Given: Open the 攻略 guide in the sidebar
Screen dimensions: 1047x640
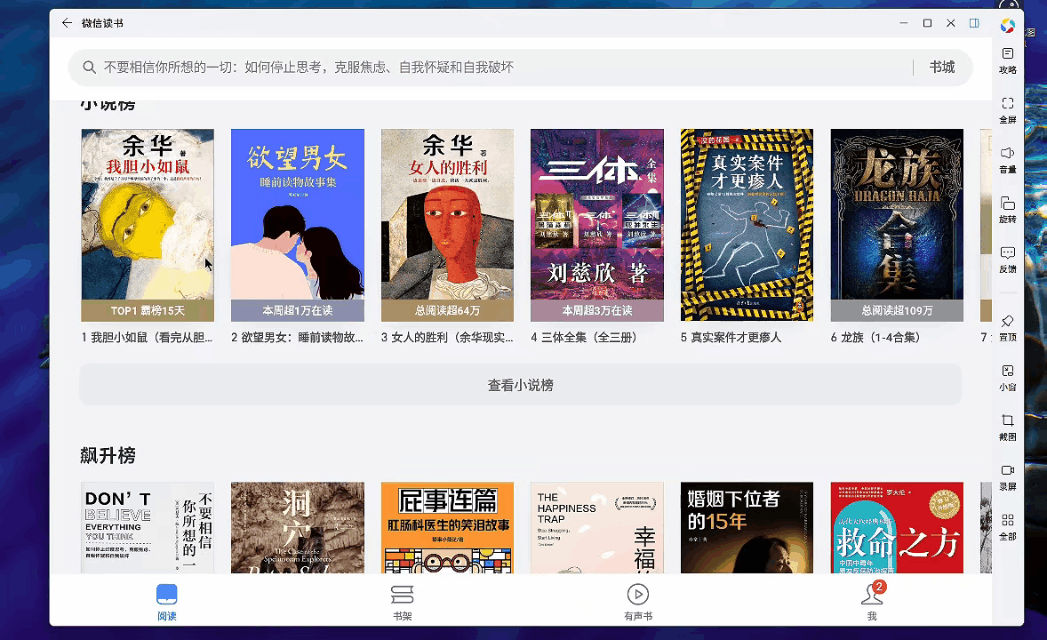Looking at the screenshot, I should point(1008,60).
